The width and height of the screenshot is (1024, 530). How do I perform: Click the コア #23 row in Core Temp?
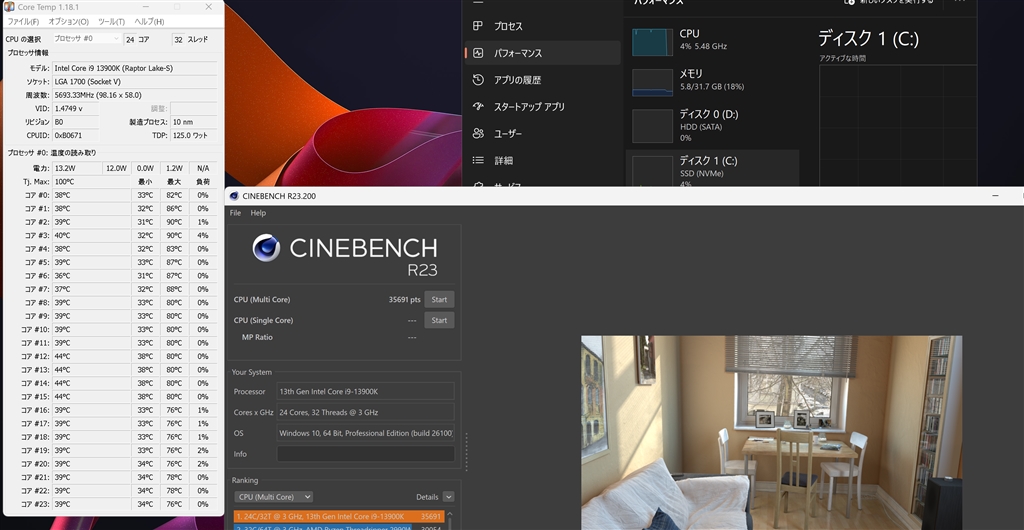(111, 504)
